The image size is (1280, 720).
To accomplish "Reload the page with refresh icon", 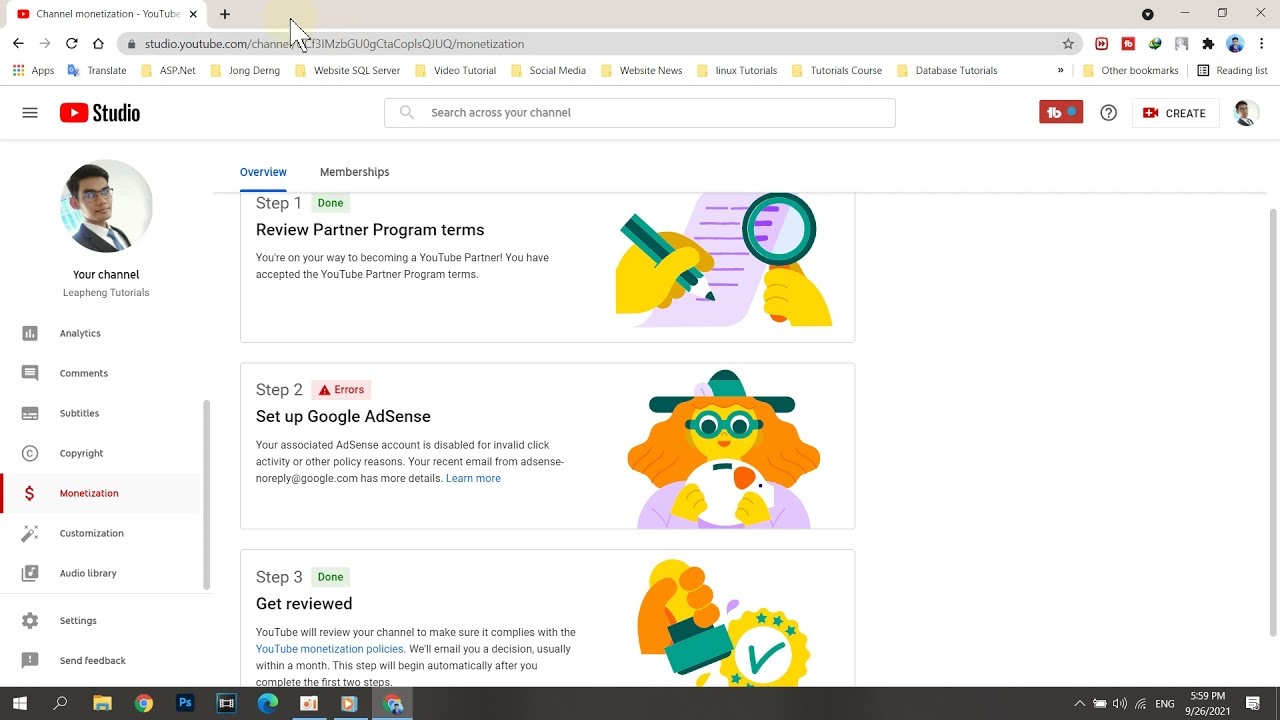I will [72, 43].
